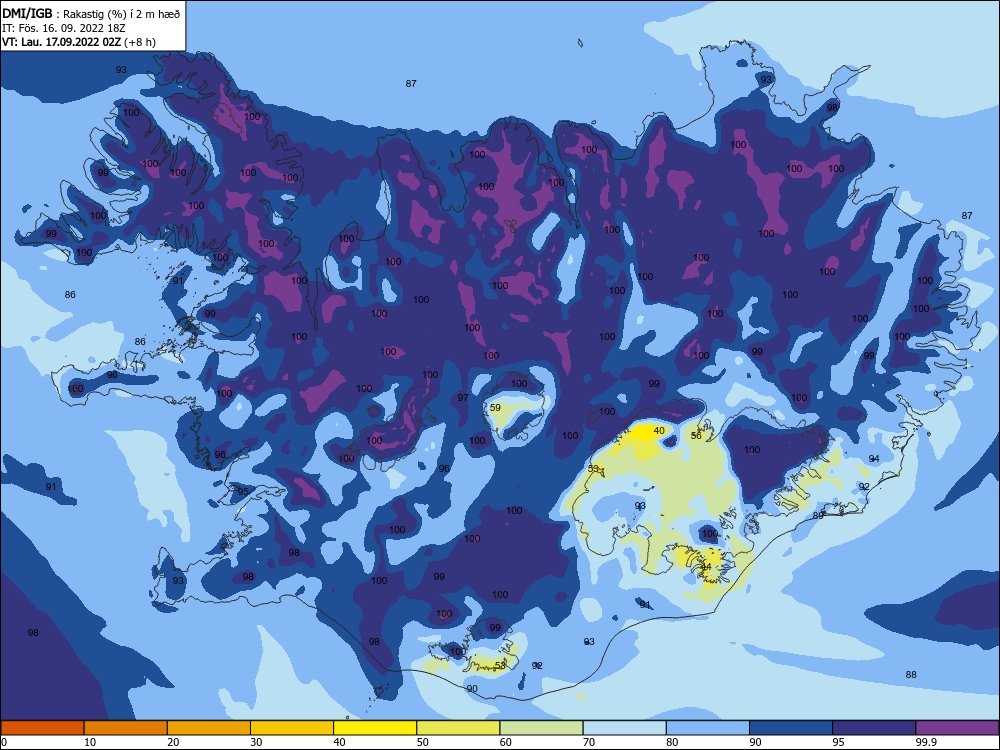Select the 90–95 blue legend swatch

coord(791,728)
